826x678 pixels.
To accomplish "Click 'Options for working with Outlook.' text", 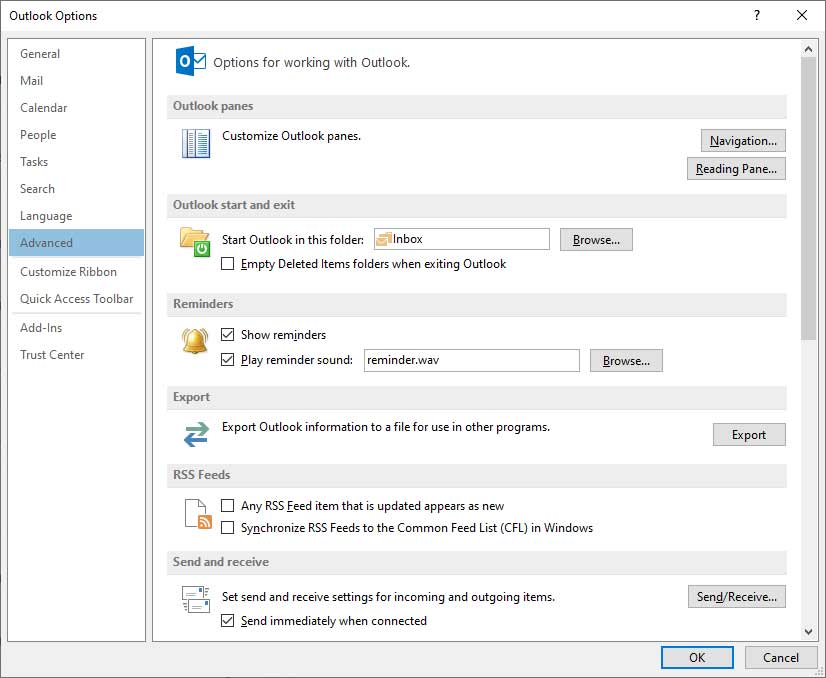I will (x=311, y=62).
